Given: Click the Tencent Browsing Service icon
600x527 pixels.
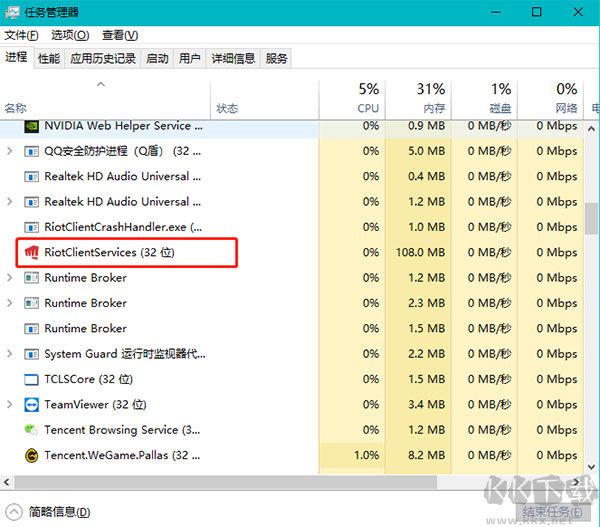Looking at the screenshot, I should point(31,430).
